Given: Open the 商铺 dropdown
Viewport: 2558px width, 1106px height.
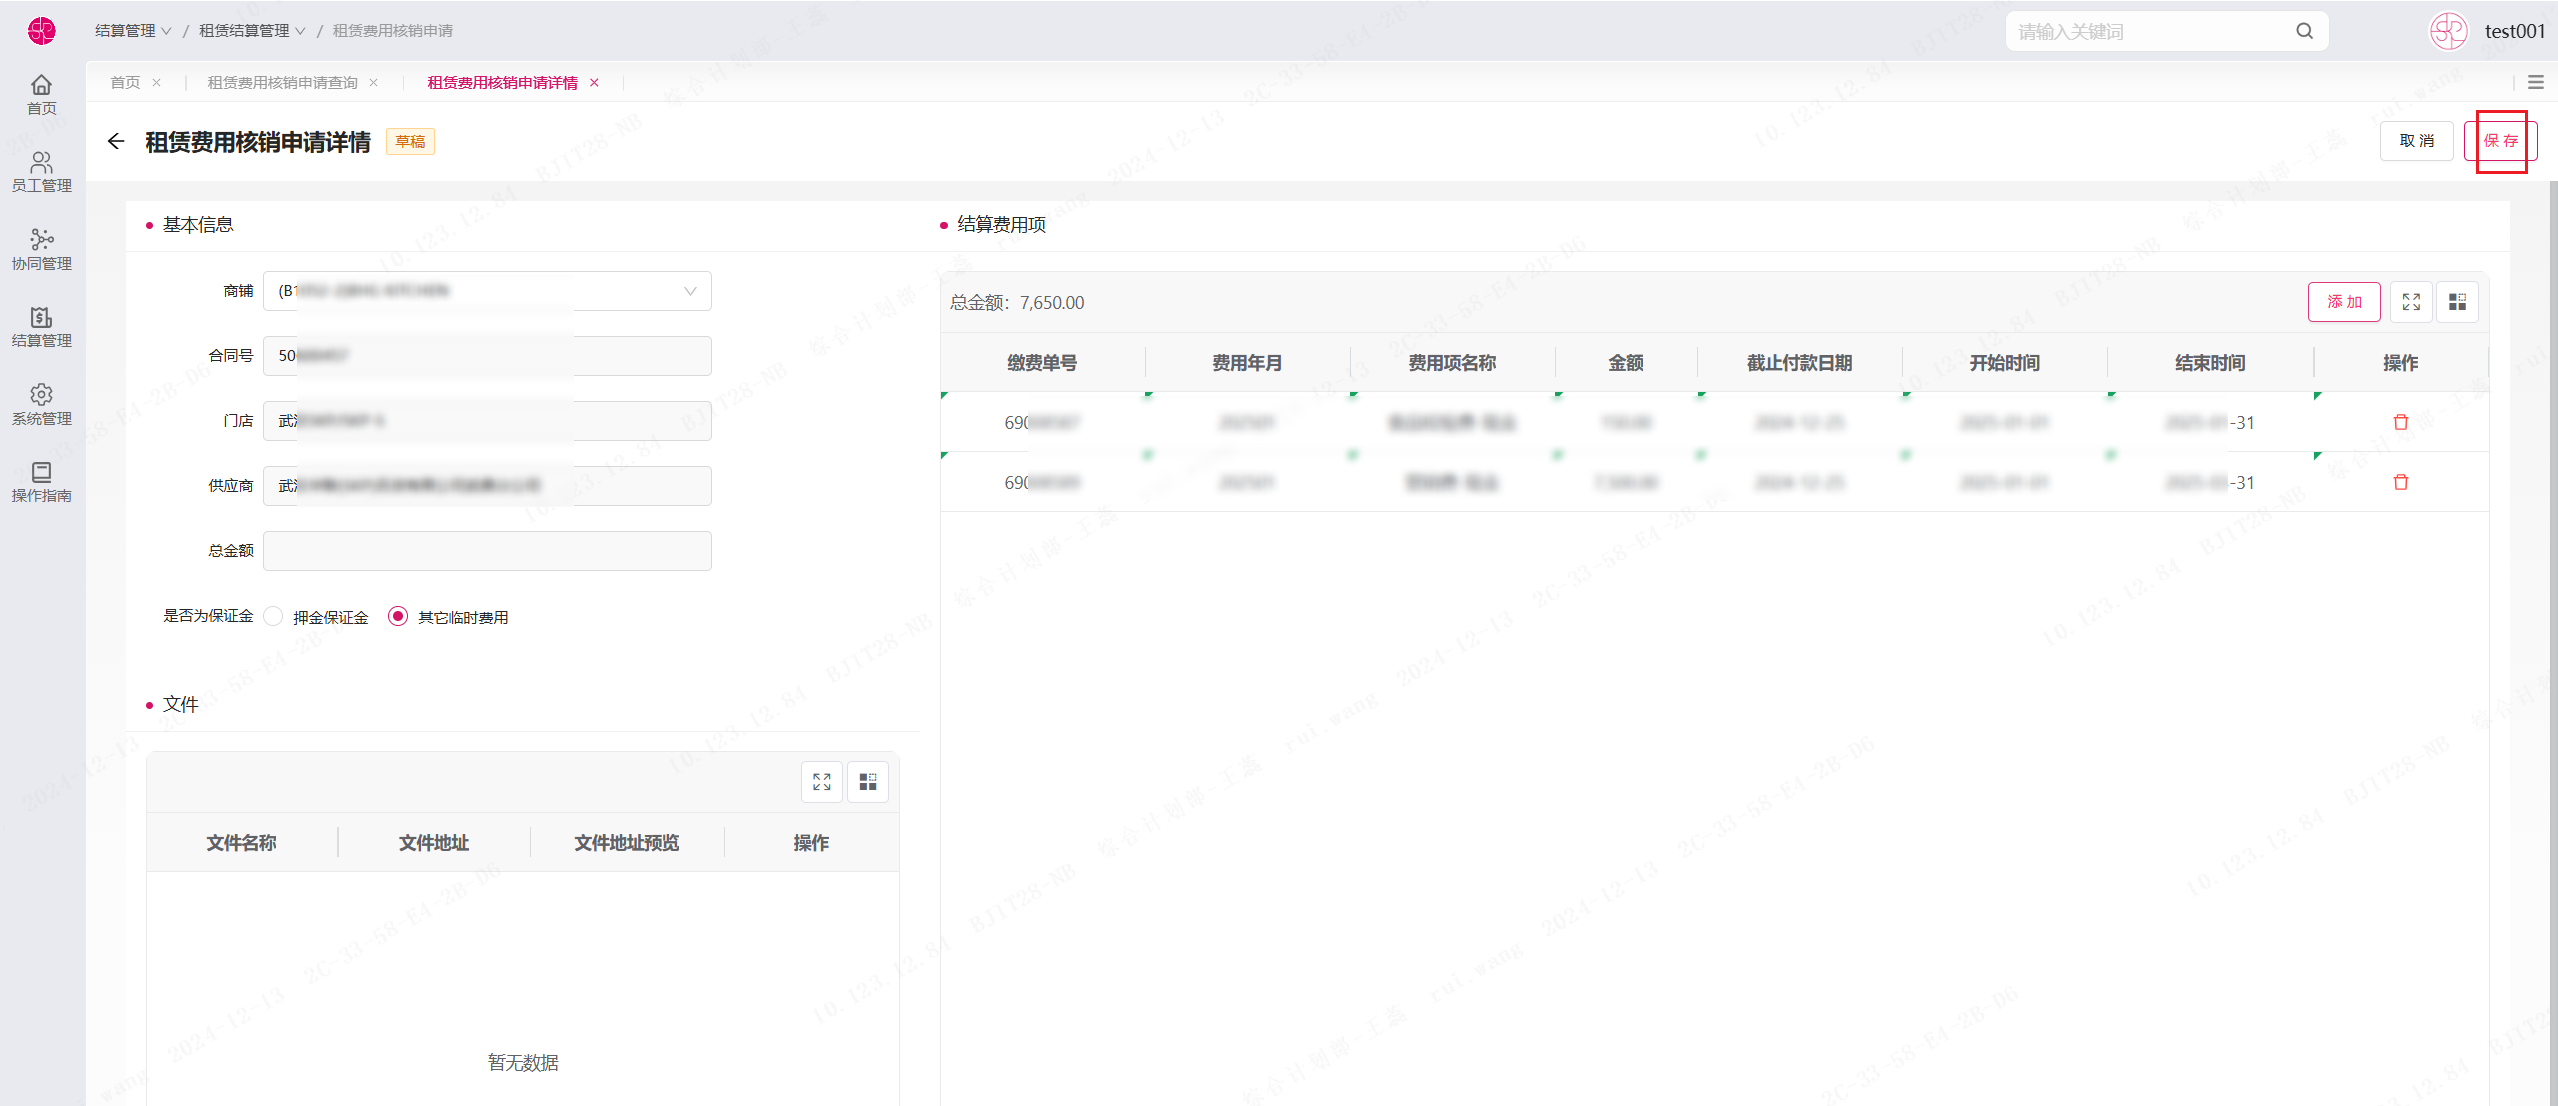Looking at the screenshot, I should pyautogui.click(x=487, y=291).
